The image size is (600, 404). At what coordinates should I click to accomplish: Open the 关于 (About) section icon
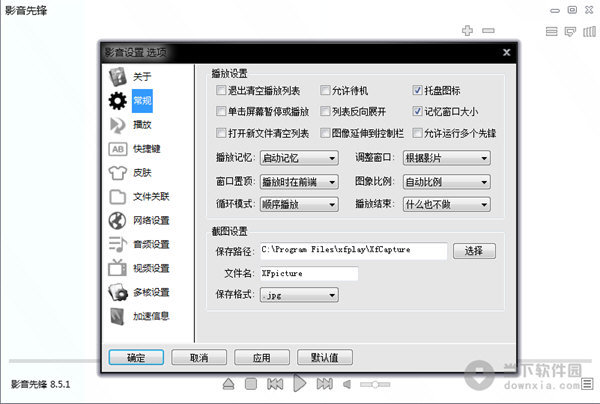117,77
